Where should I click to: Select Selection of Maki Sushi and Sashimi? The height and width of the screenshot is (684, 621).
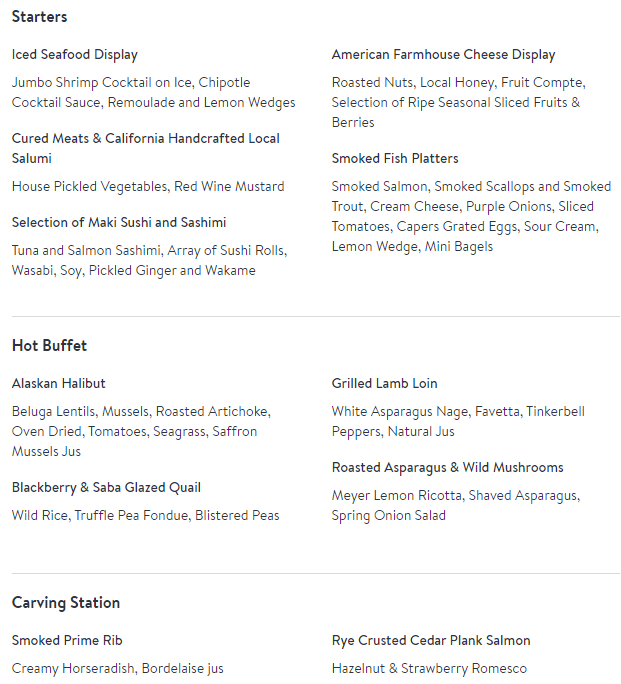[x=119, y=223]
